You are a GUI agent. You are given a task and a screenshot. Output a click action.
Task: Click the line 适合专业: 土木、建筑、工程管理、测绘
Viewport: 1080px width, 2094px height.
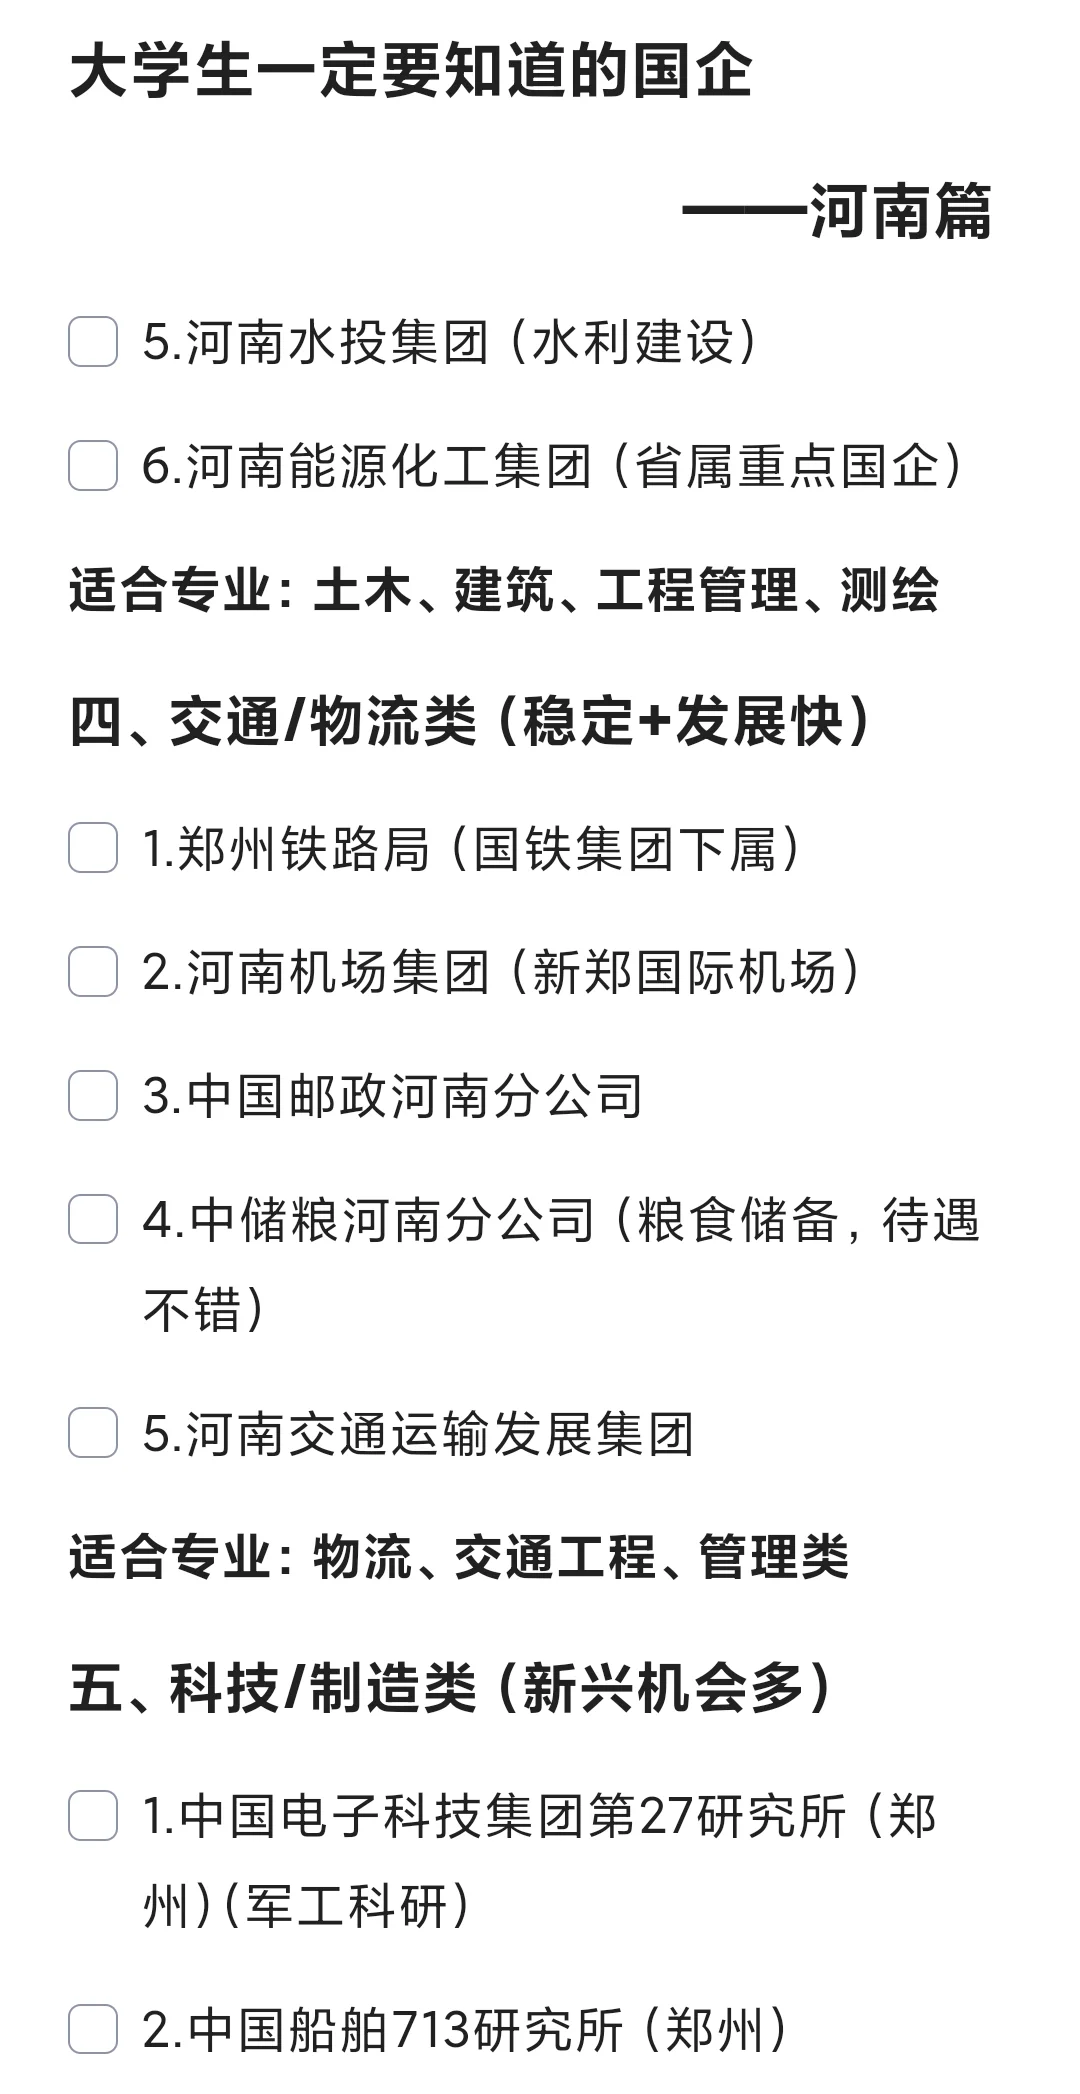pyautogui.click(x=504, y=590)
